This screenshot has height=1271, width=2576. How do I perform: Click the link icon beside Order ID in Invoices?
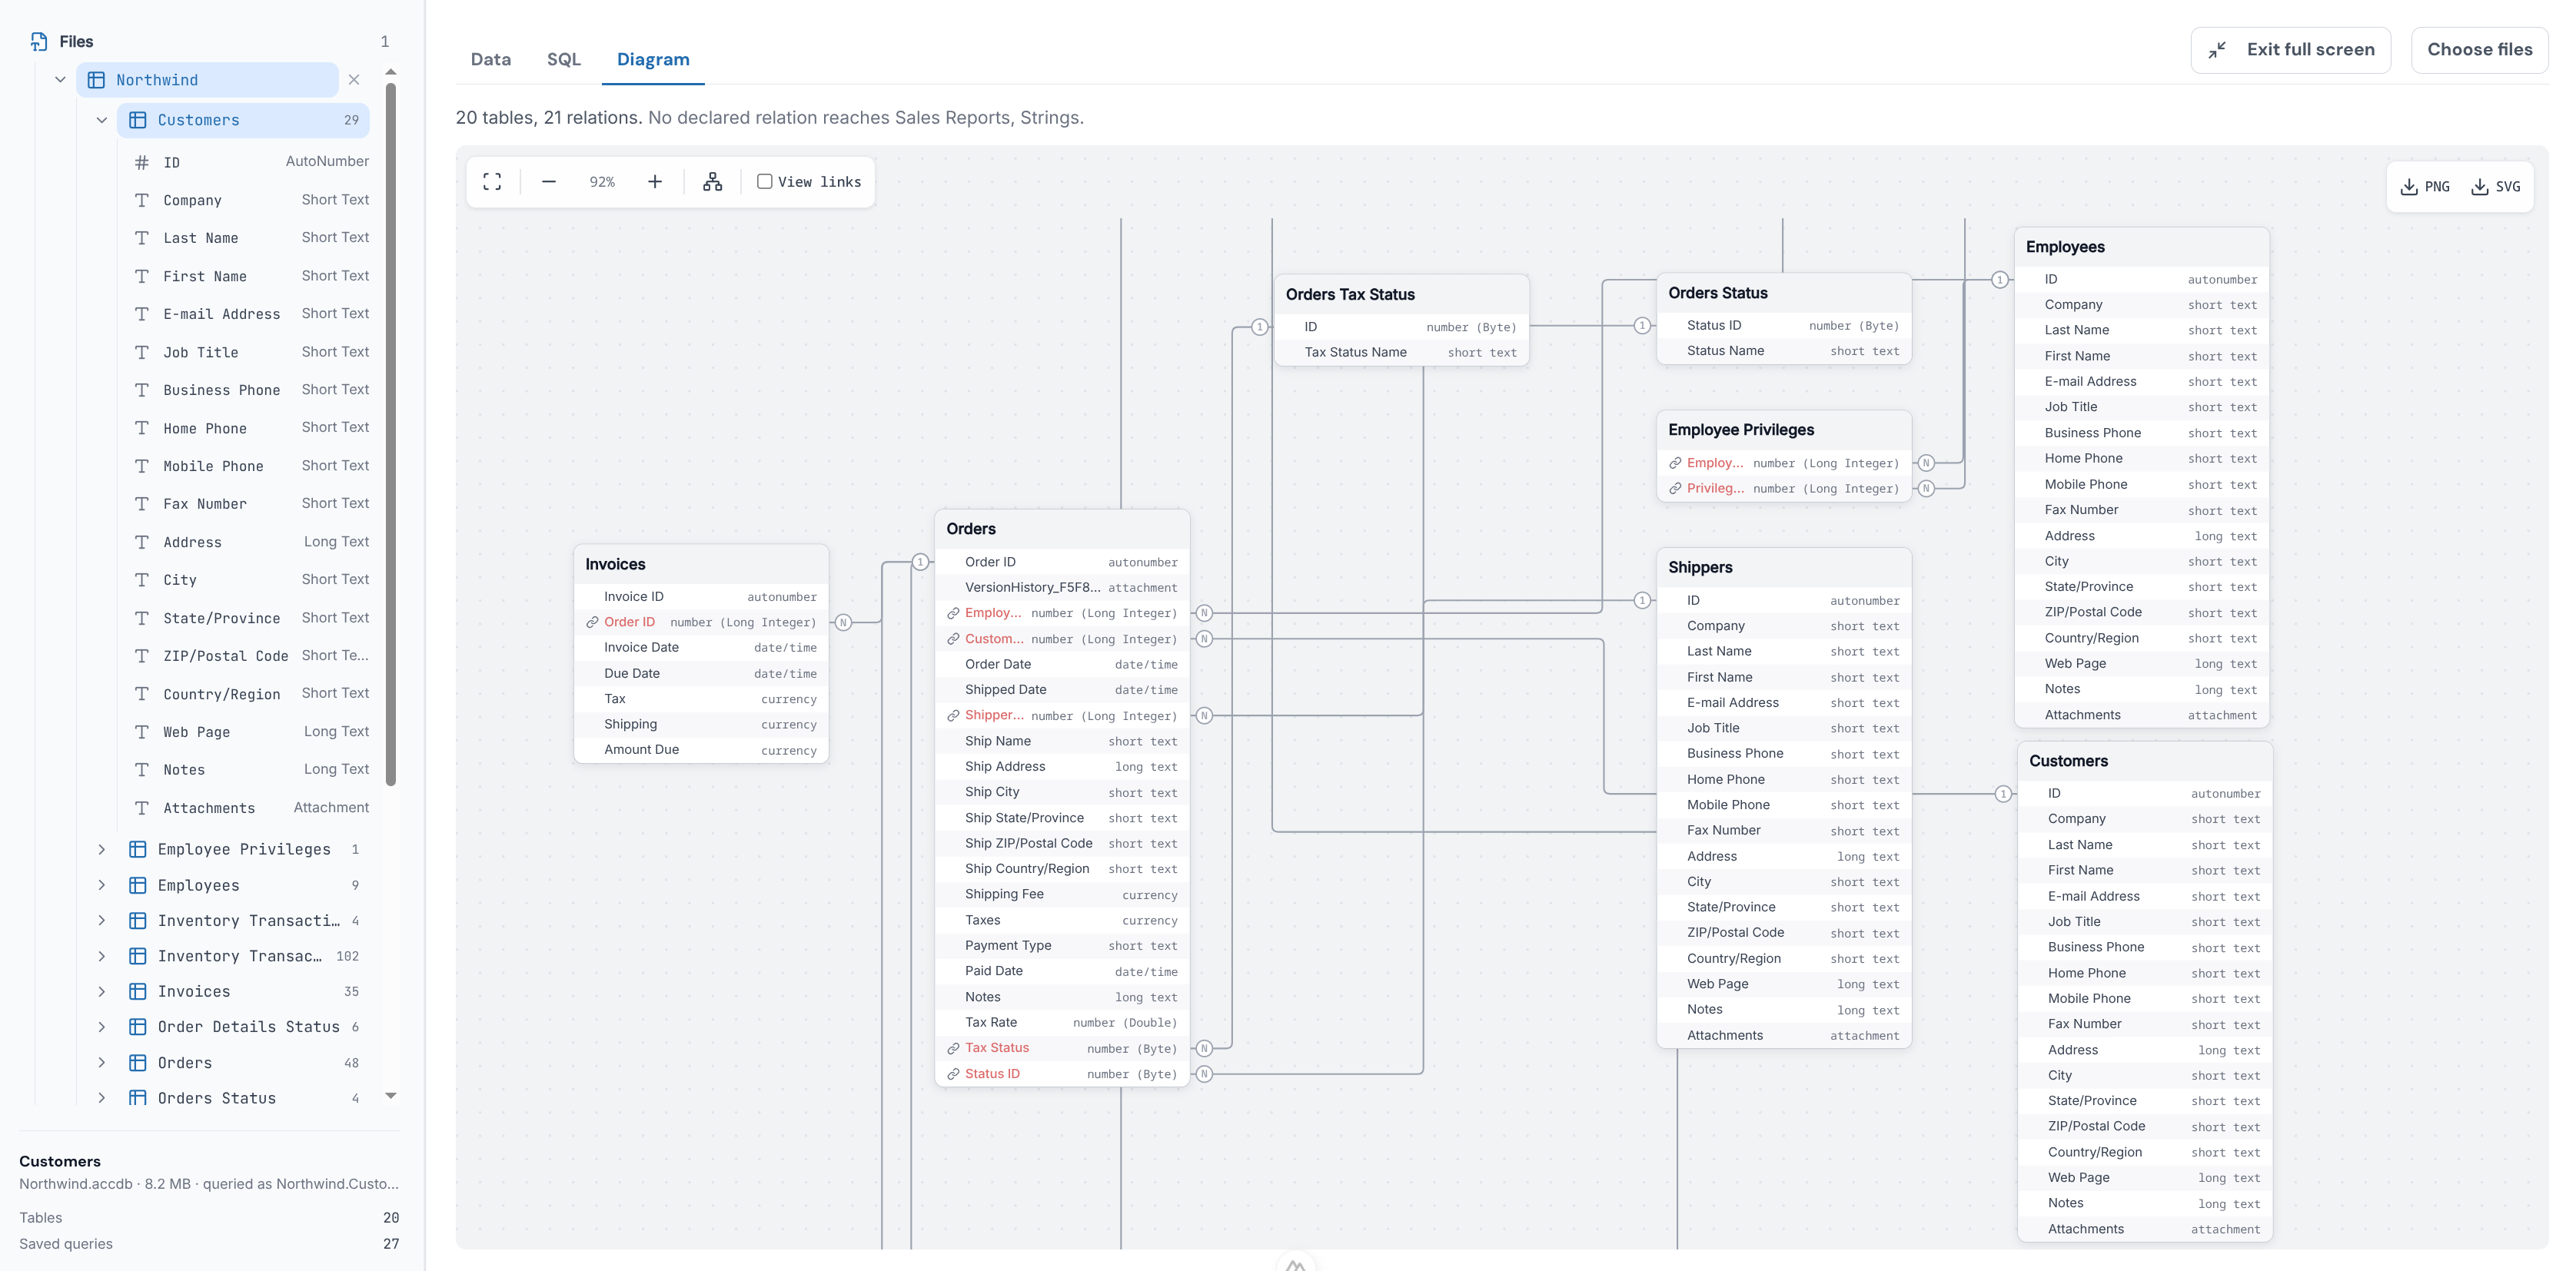(x=592, y=623)
